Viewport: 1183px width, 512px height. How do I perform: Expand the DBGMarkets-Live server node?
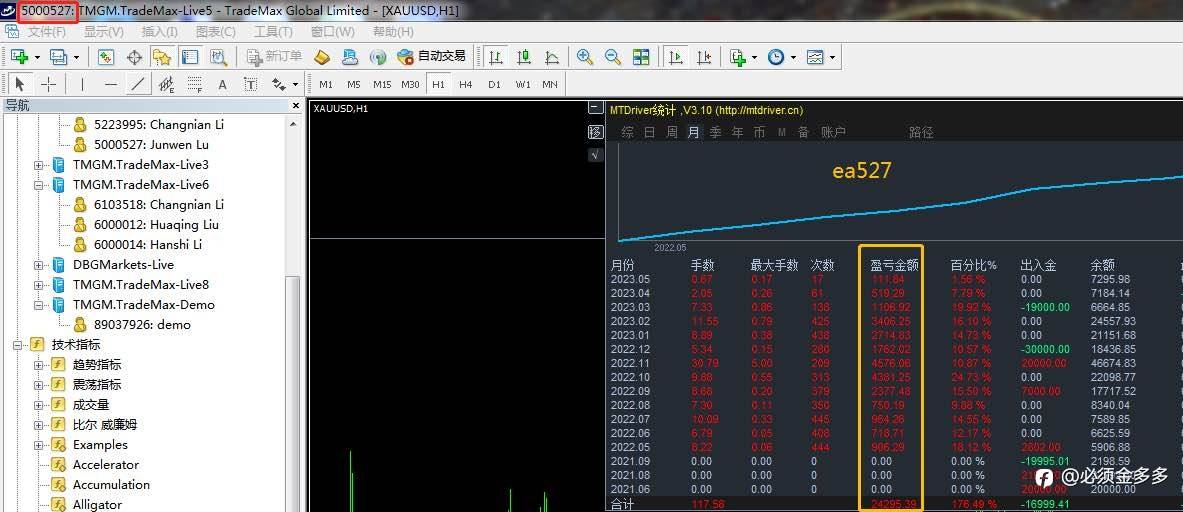tap(38, 265)
